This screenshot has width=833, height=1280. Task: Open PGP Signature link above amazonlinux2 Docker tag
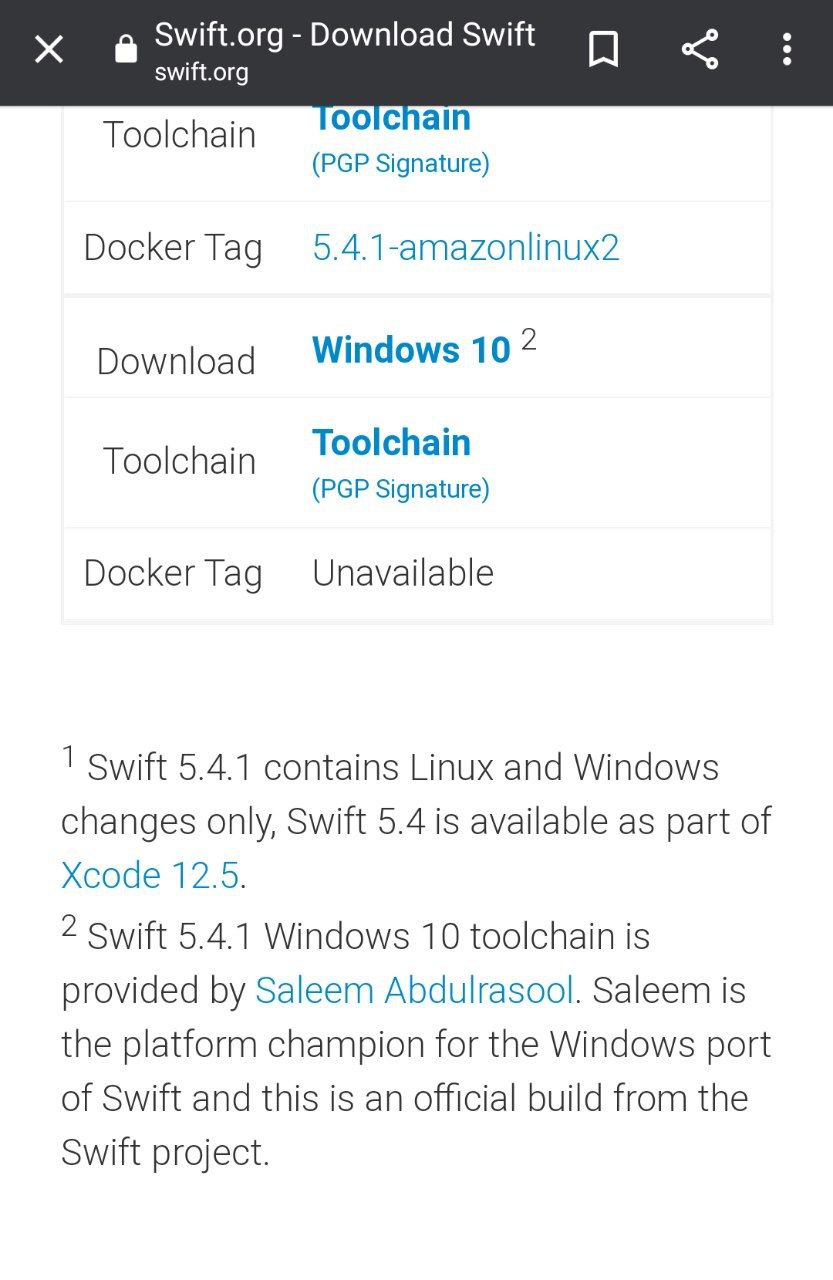click(x=400, y=163)
